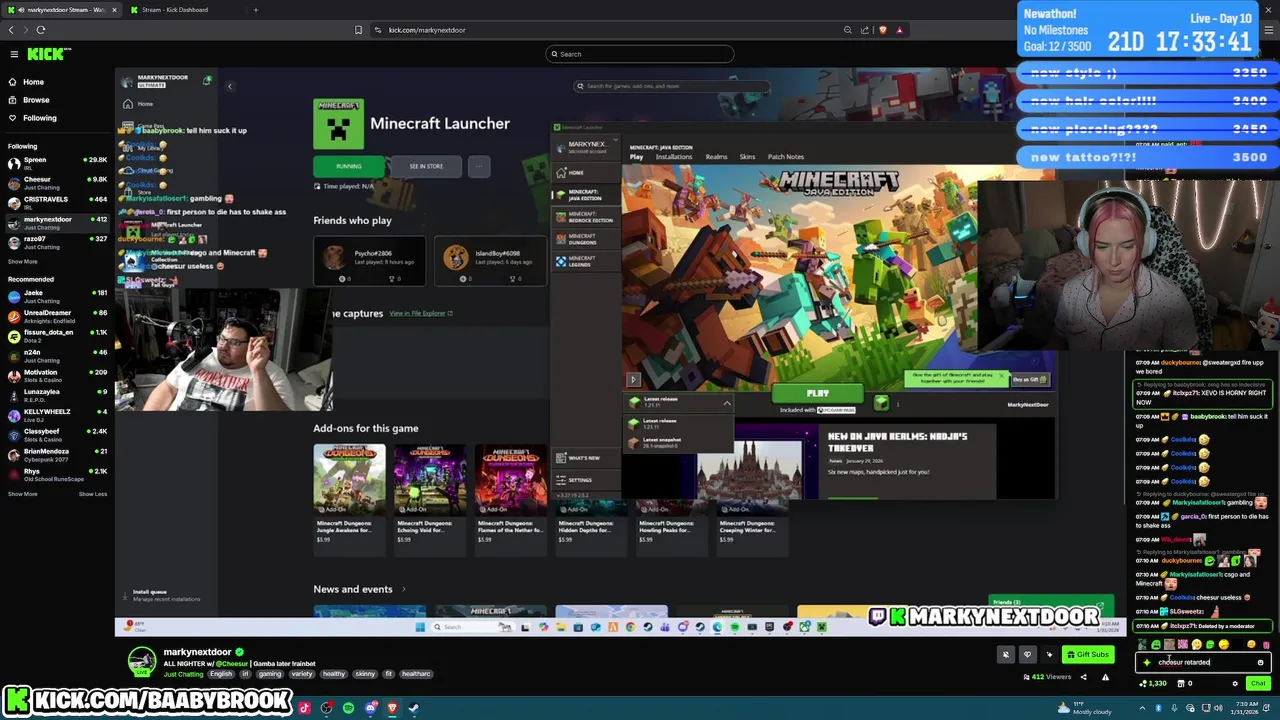Open emoji picker in chat input
Viewport: 1280px width, 720px height.
tap(1260, 662)
